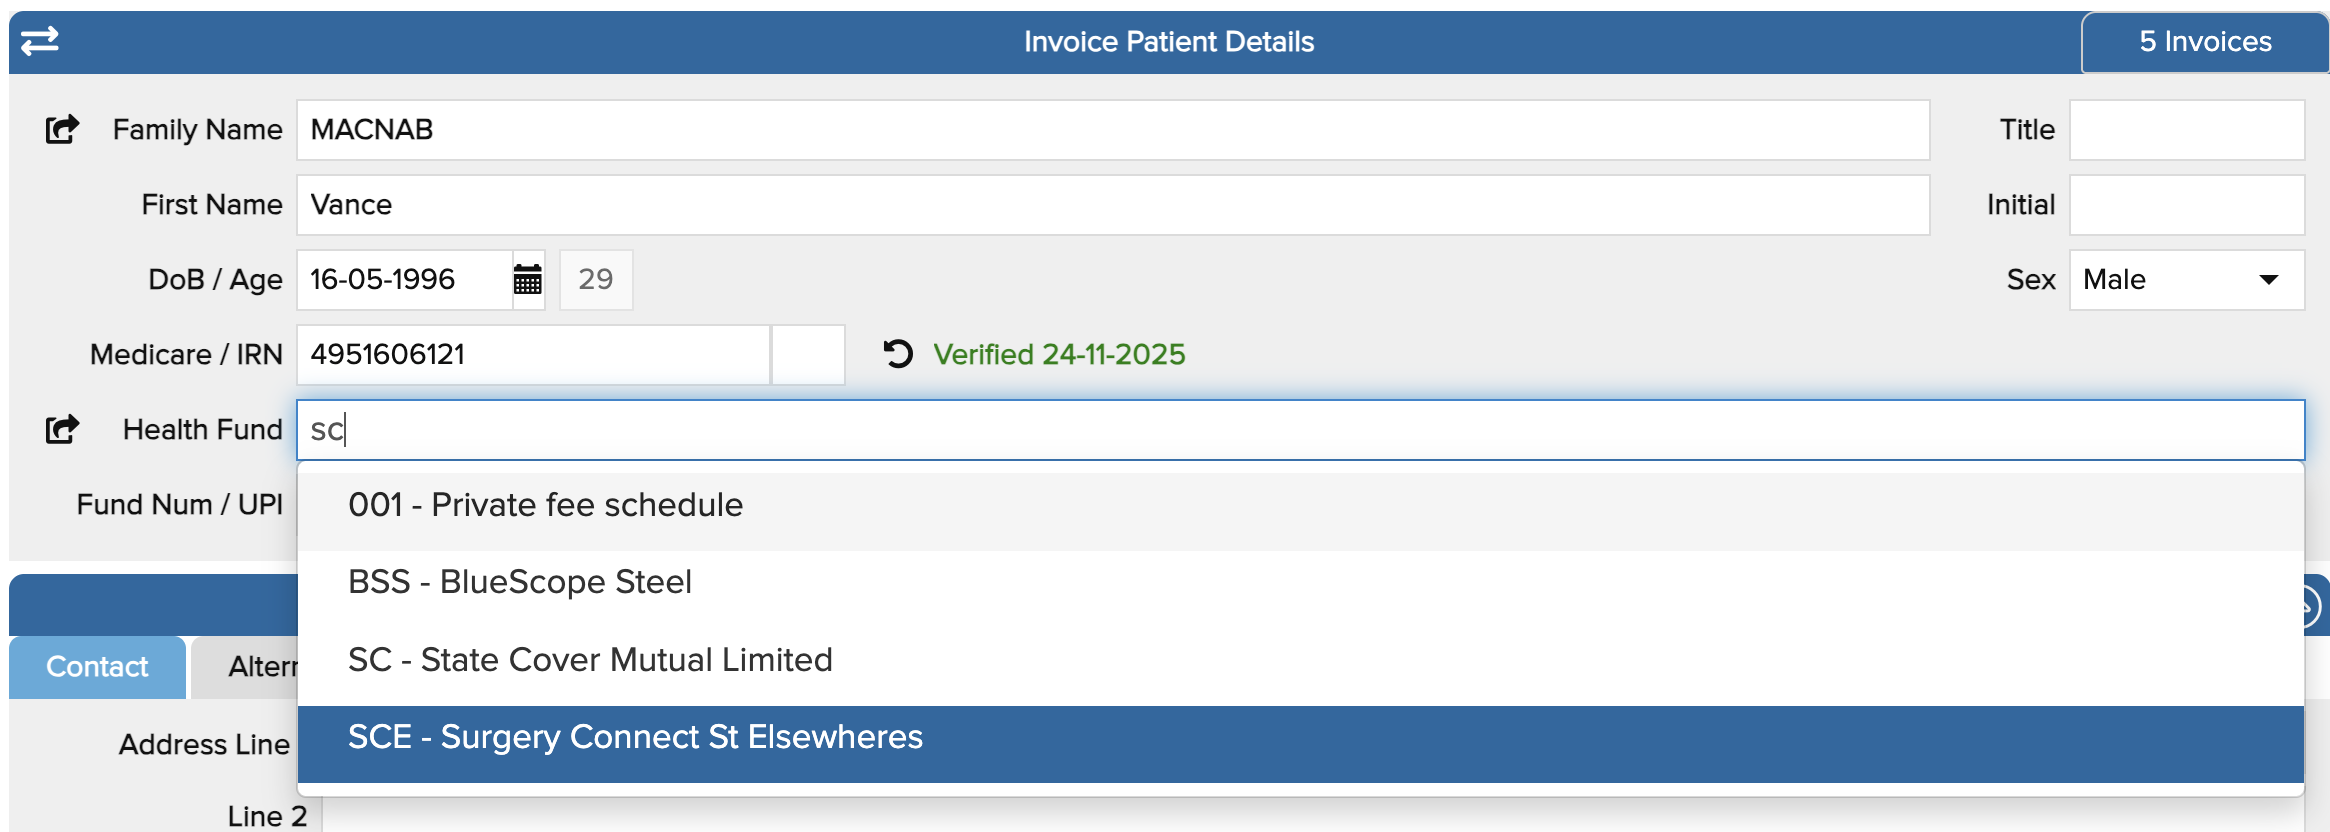Open the 5 Invoices tab

point(2204,42)
